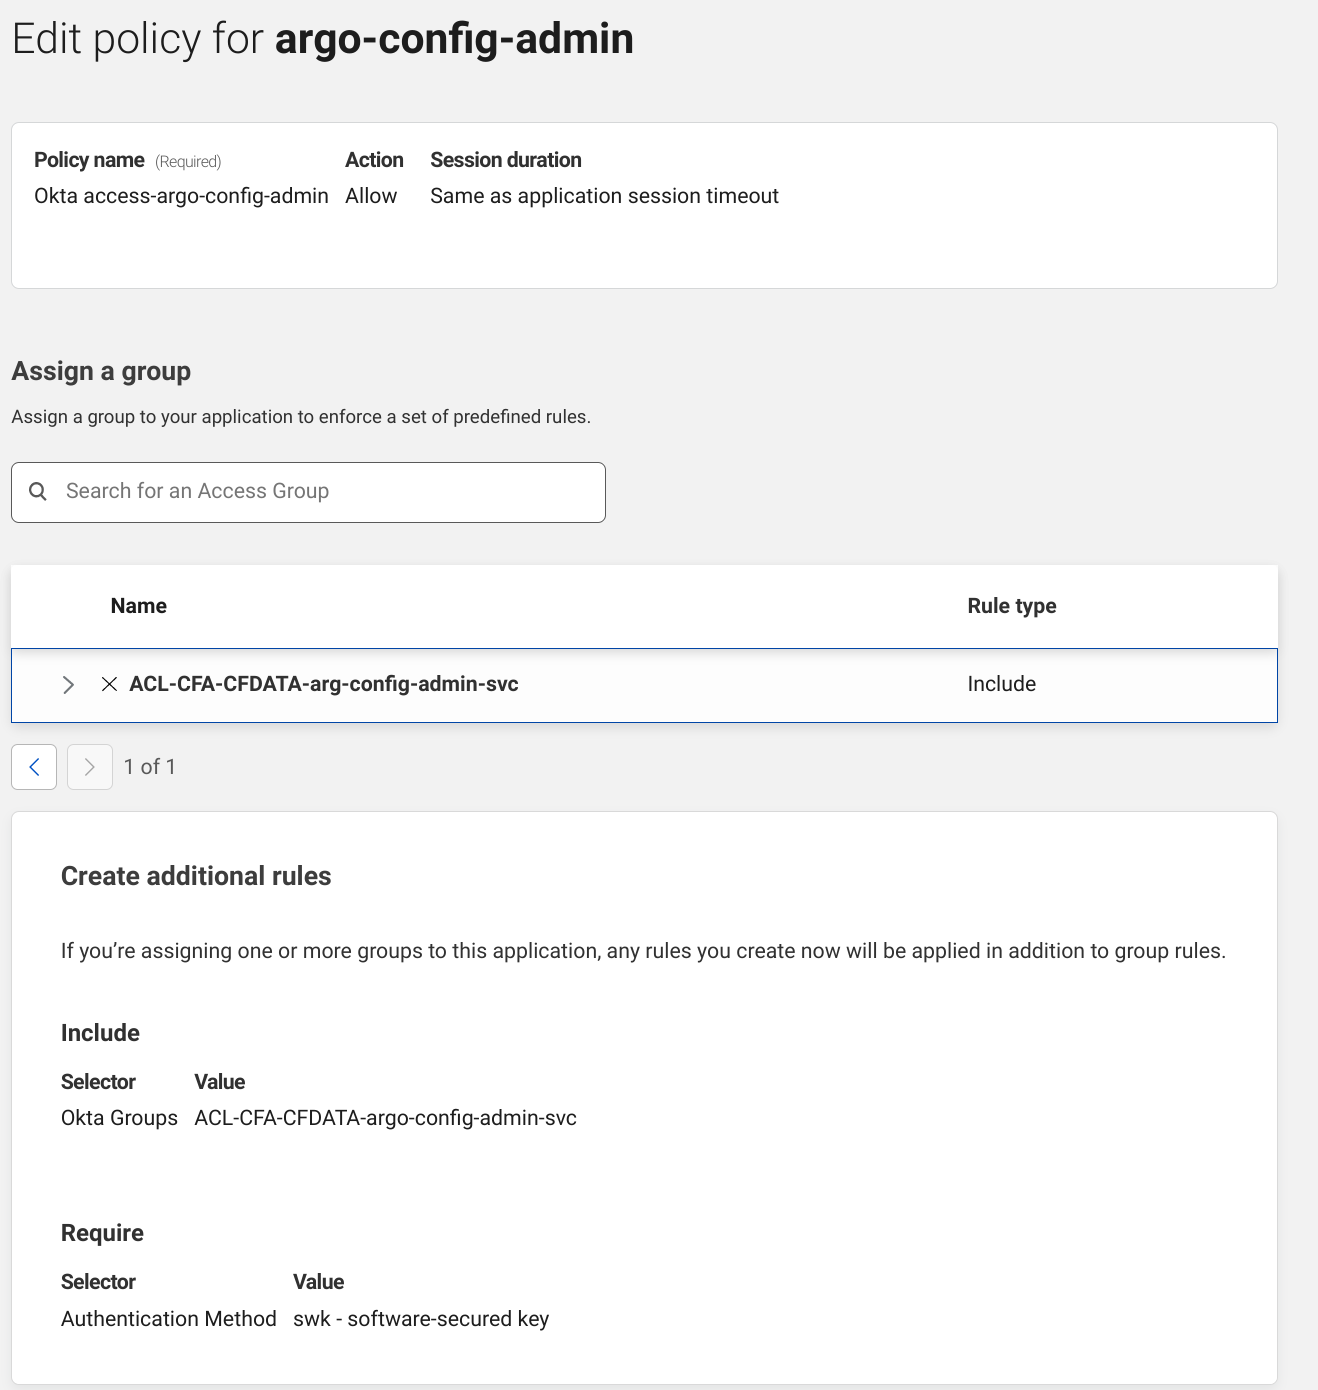This screenshot has height=1390, width=1318.
Task: Click the 1 of 1 page indicator
Action: tap(150, 767)
